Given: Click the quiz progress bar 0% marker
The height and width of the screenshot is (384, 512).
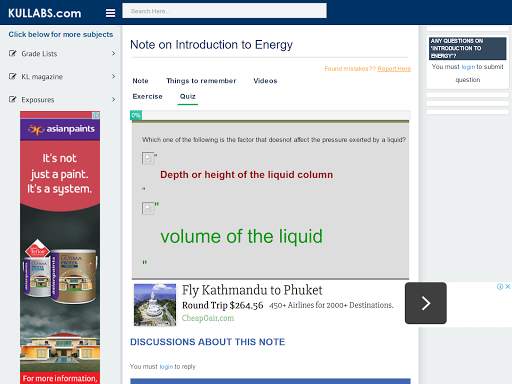Looking at the screenshot, I should 136,115.
